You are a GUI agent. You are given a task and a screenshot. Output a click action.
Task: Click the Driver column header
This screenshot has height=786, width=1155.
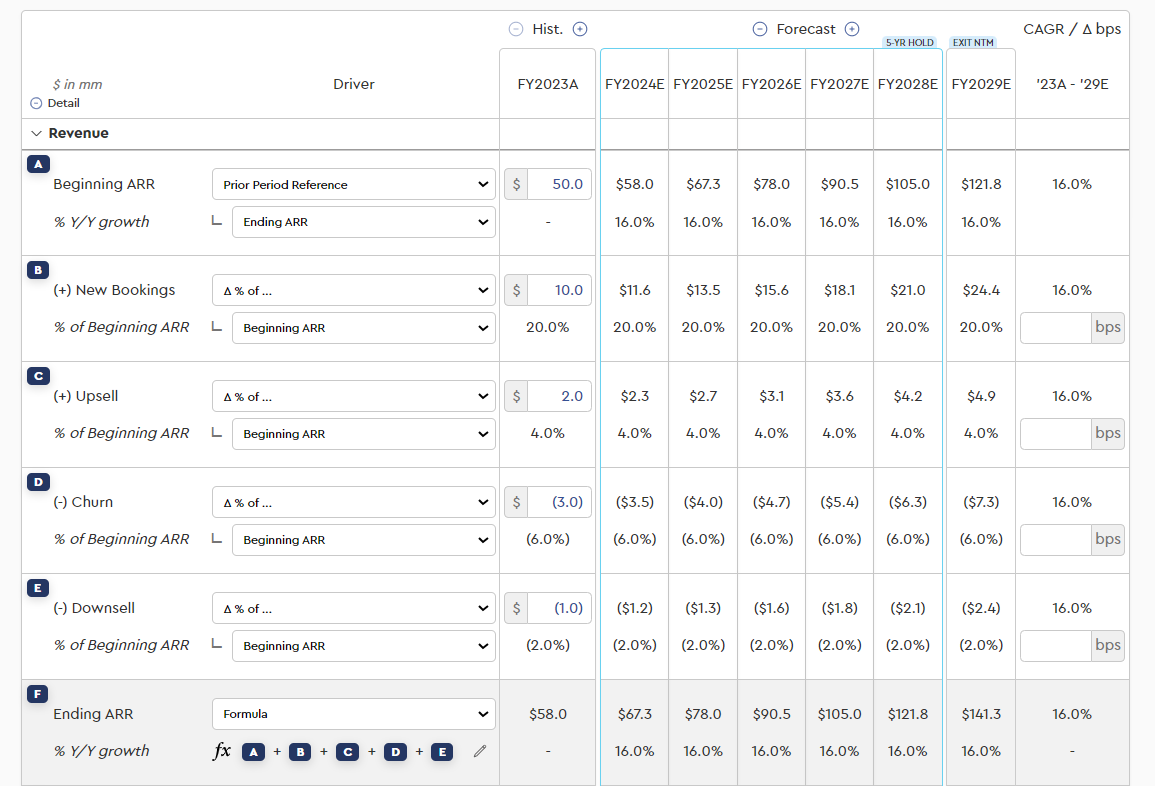[x=354, y=84]
